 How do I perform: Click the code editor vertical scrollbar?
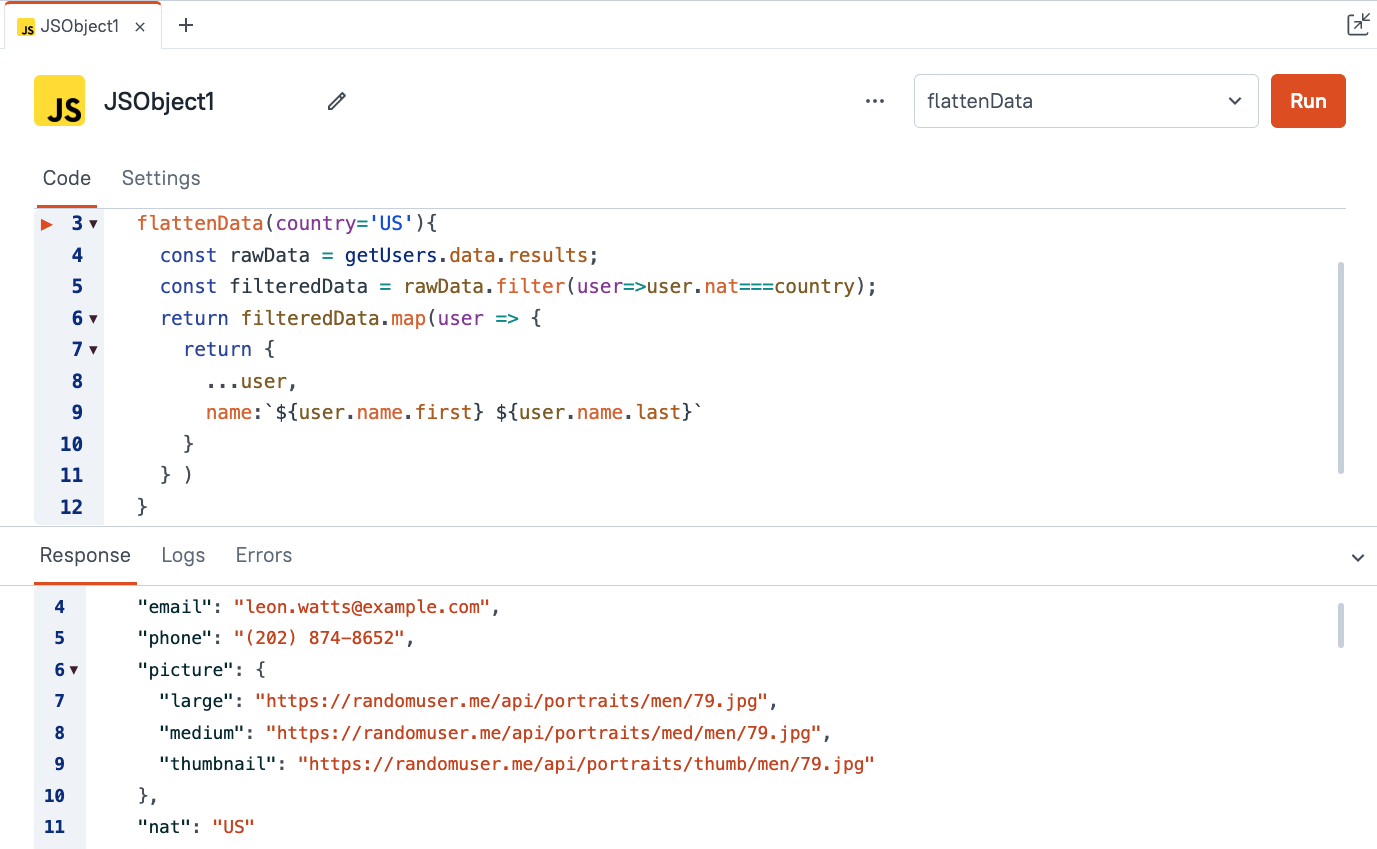pos(1340,367)
